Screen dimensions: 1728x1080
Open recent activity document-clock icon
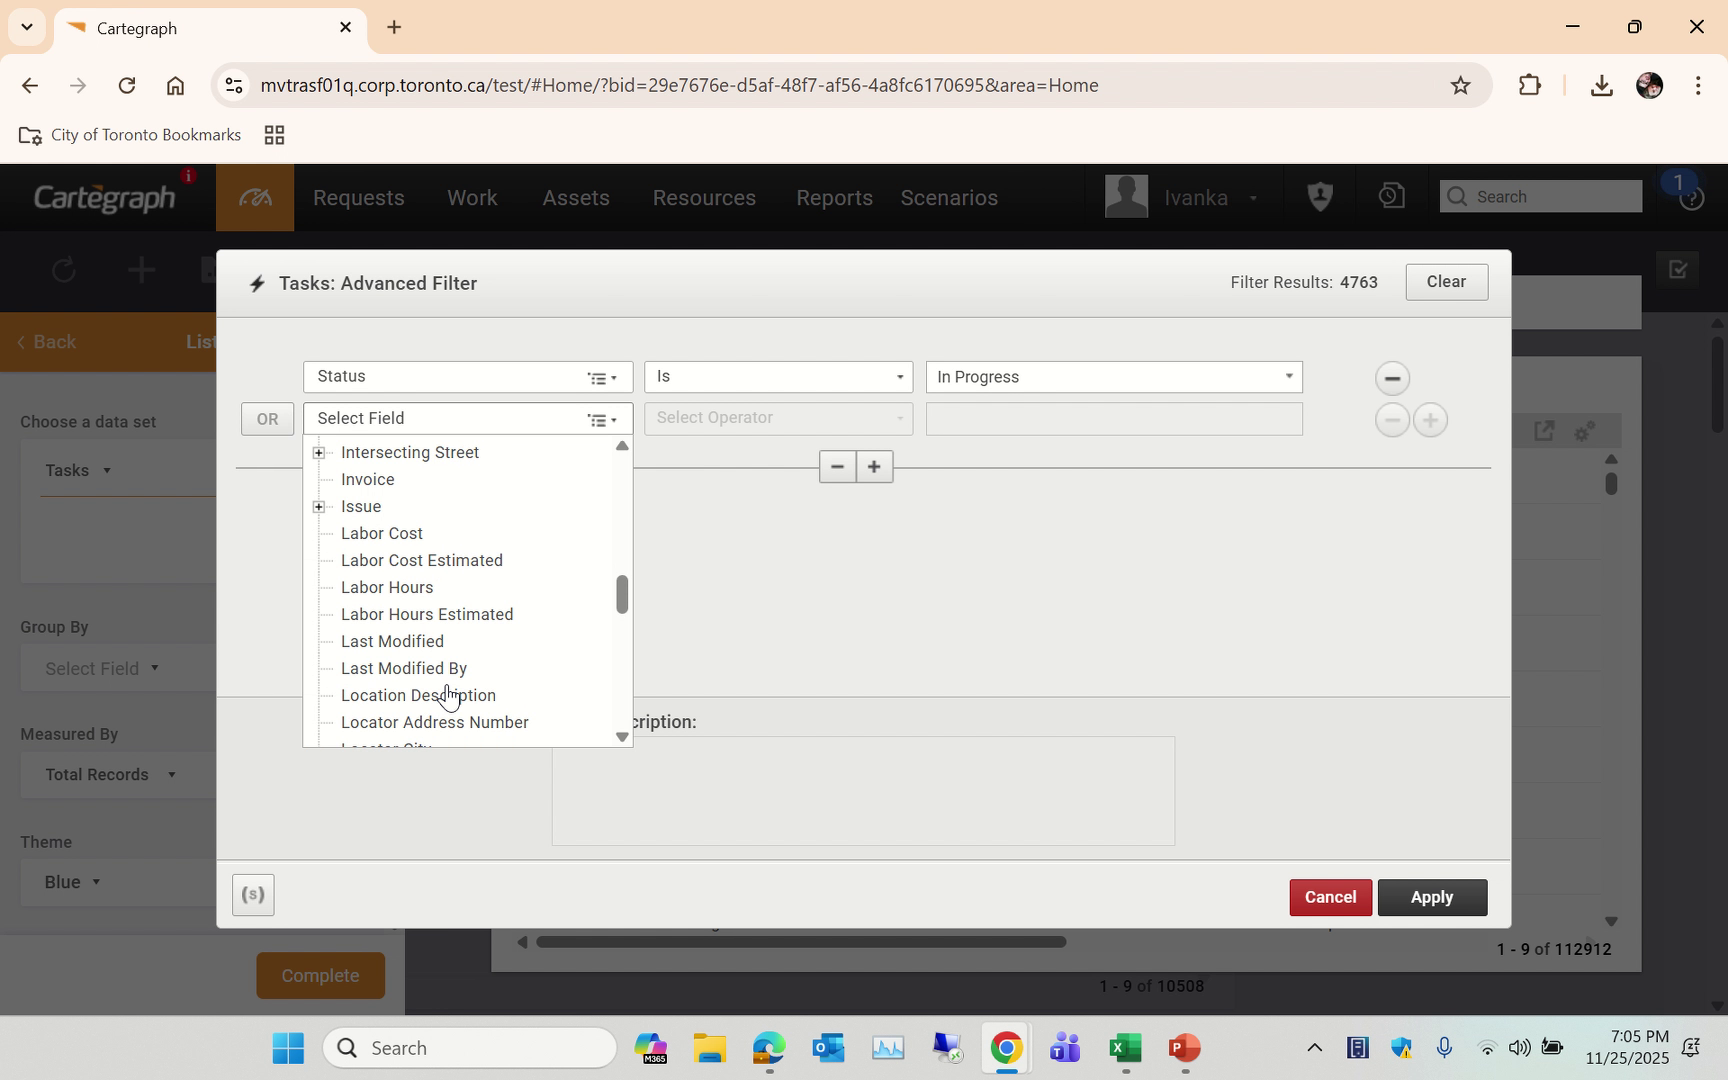[1390, 196]
